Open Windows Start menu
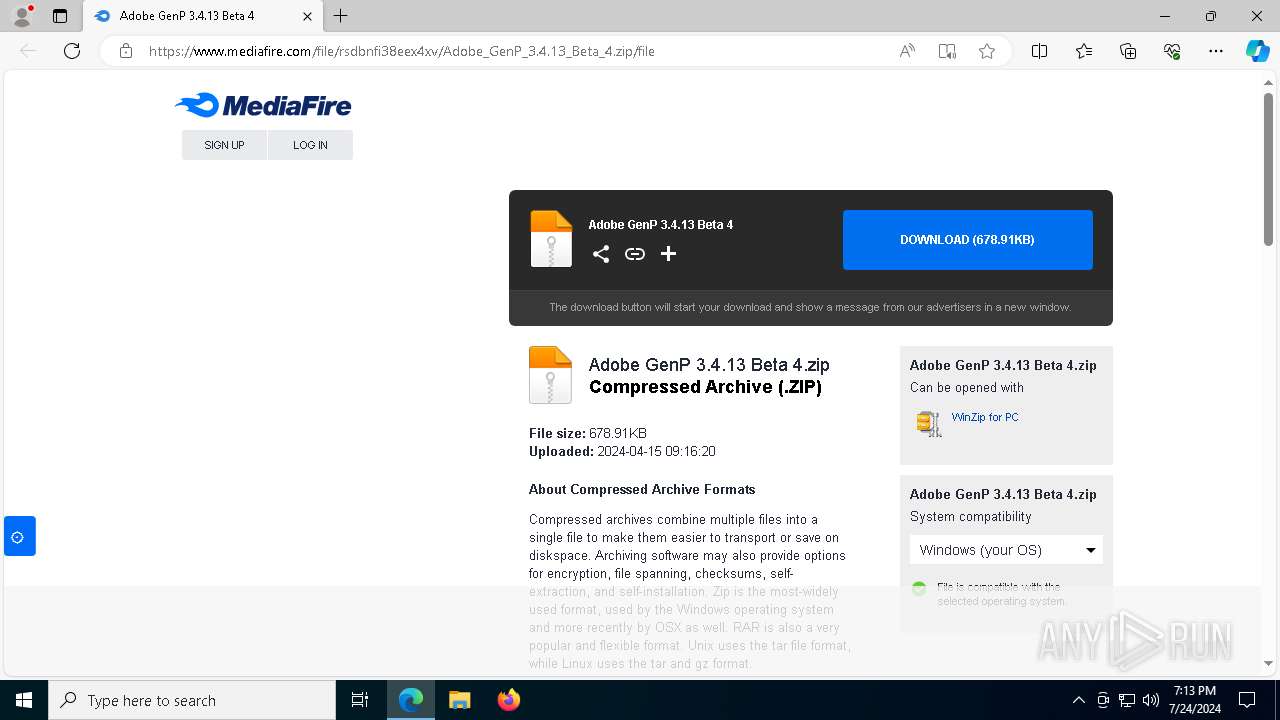Screen dimensions: 1280x720 (x=24, y=700)
